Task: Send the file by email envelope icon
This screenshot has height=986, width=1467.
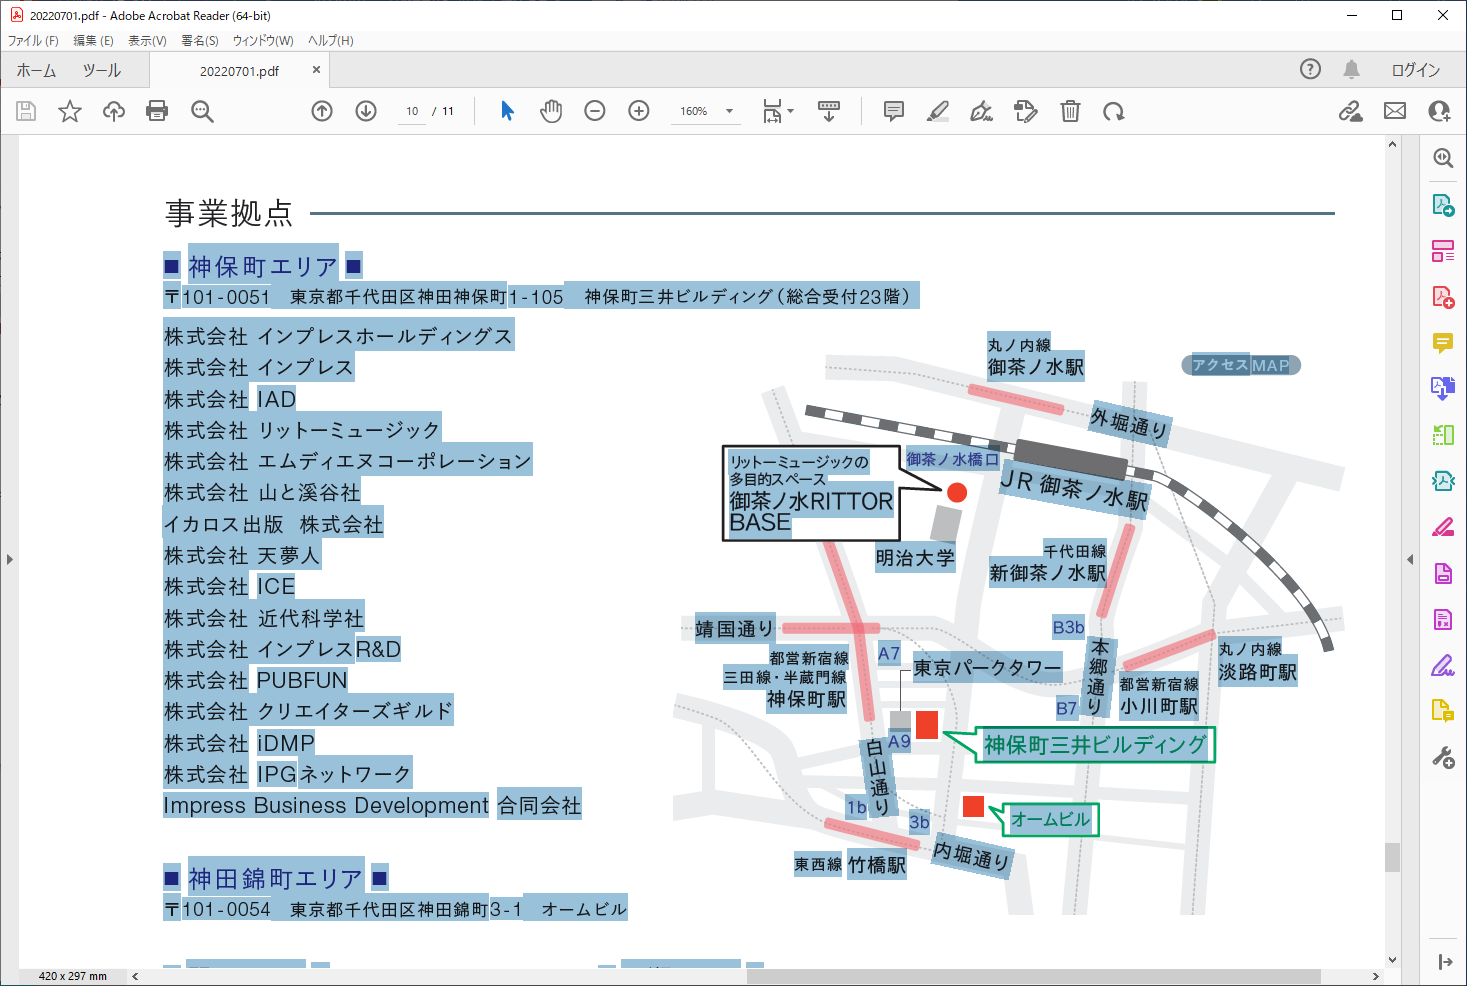Action: 1395,111
